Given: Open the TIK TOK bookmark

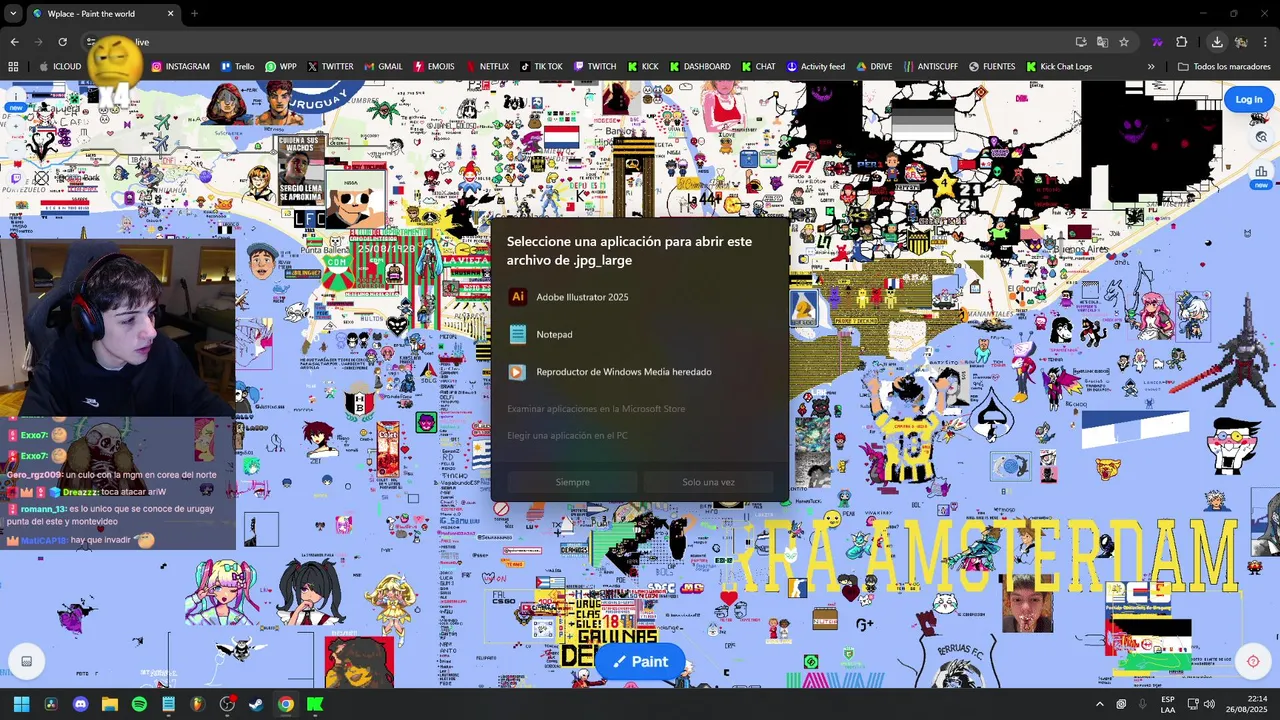Looking at the screenshot, I should (541, 67).
